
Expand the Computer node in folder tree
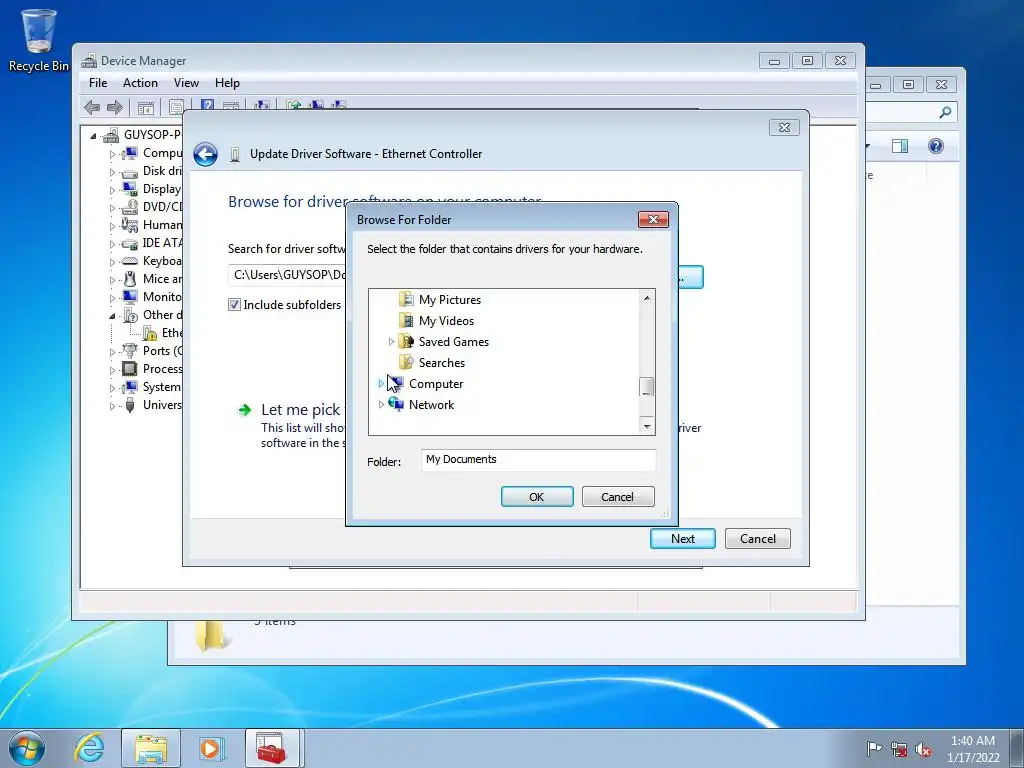pos(381,383)
